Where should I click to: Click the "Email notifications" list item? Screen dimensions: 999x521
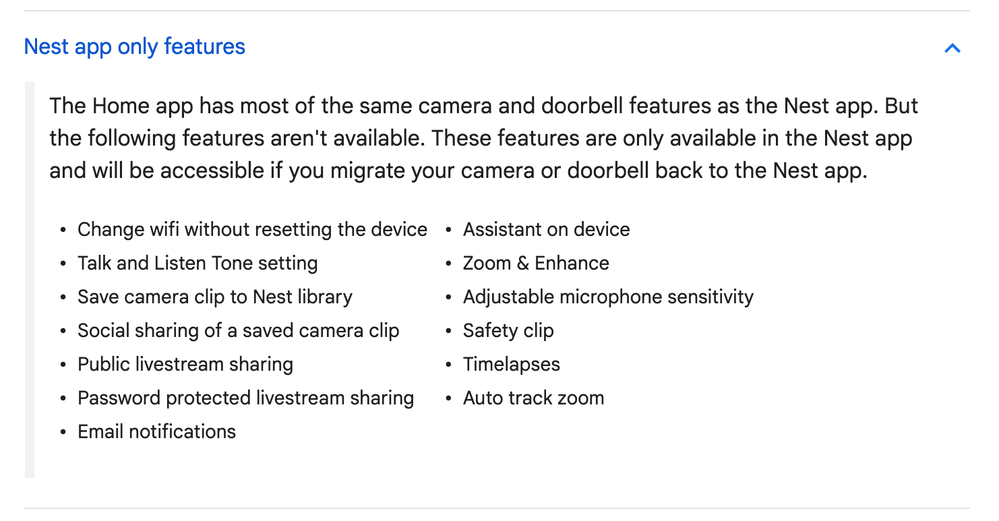pyautogui.click(x=156, y=432)
